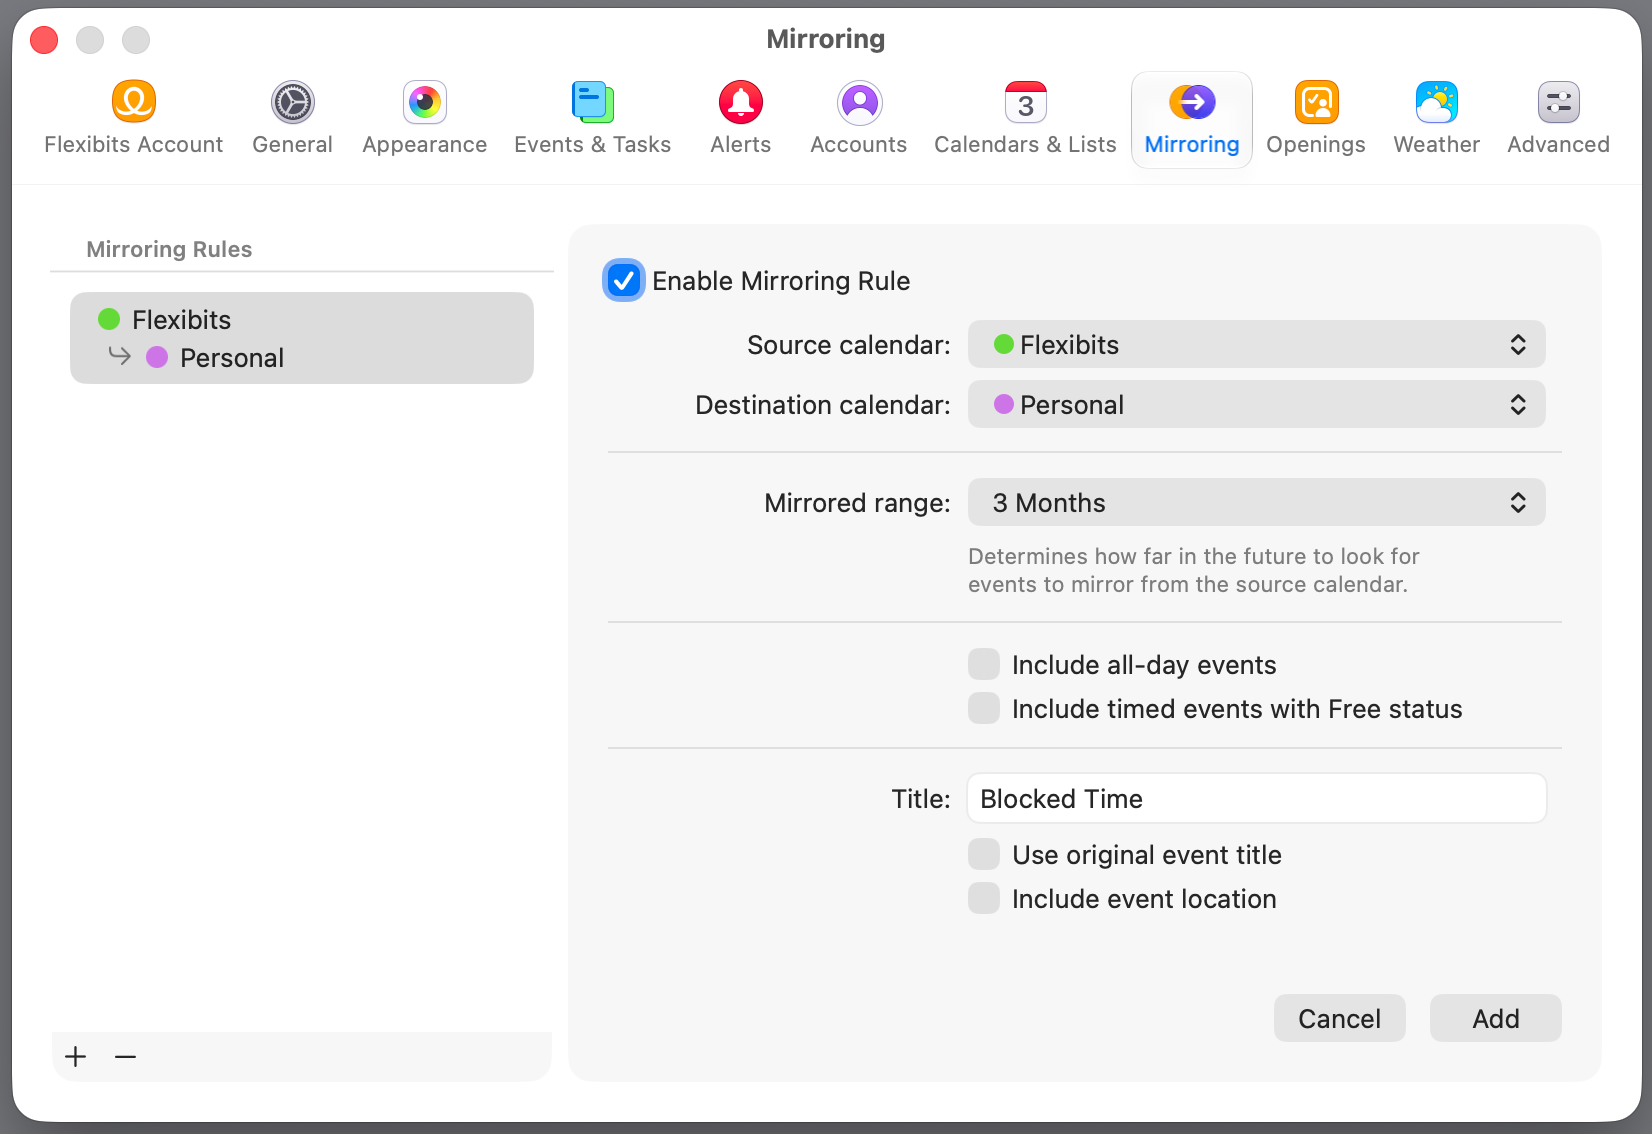Open the Destination calendar dropdown

[1256, 404]
